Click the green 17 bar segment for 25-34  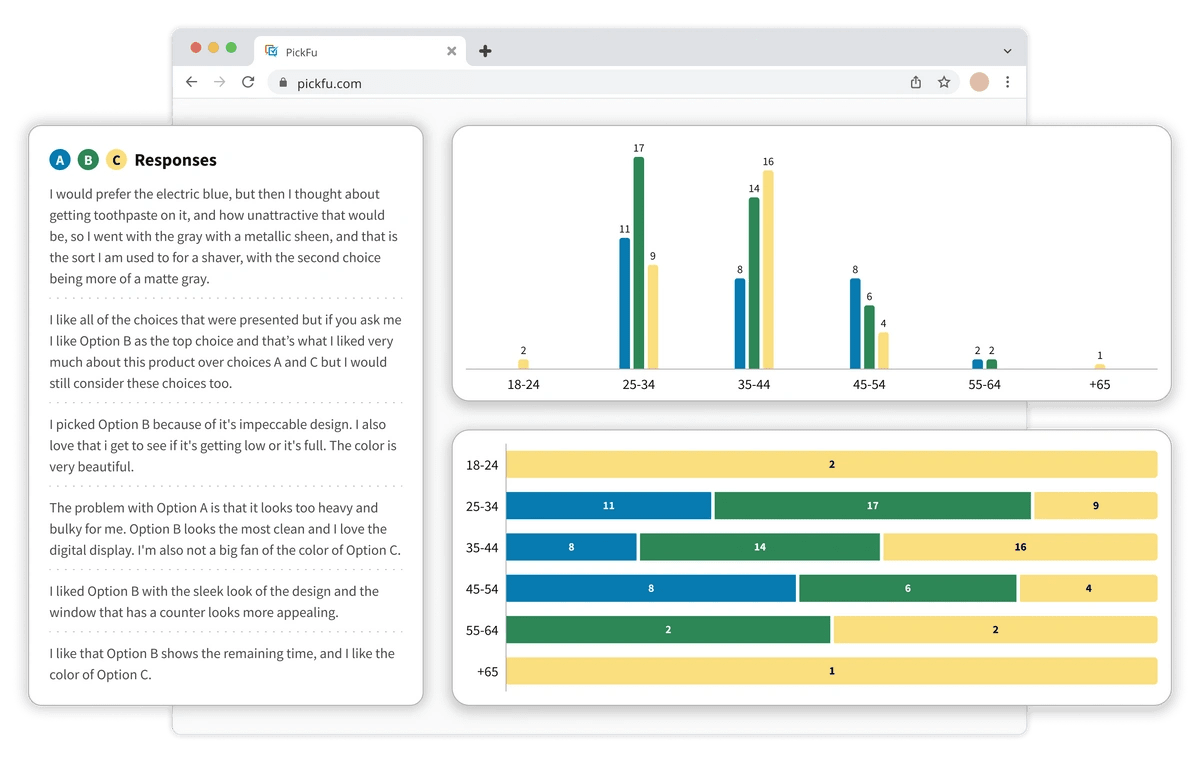(x=872, y=506)
